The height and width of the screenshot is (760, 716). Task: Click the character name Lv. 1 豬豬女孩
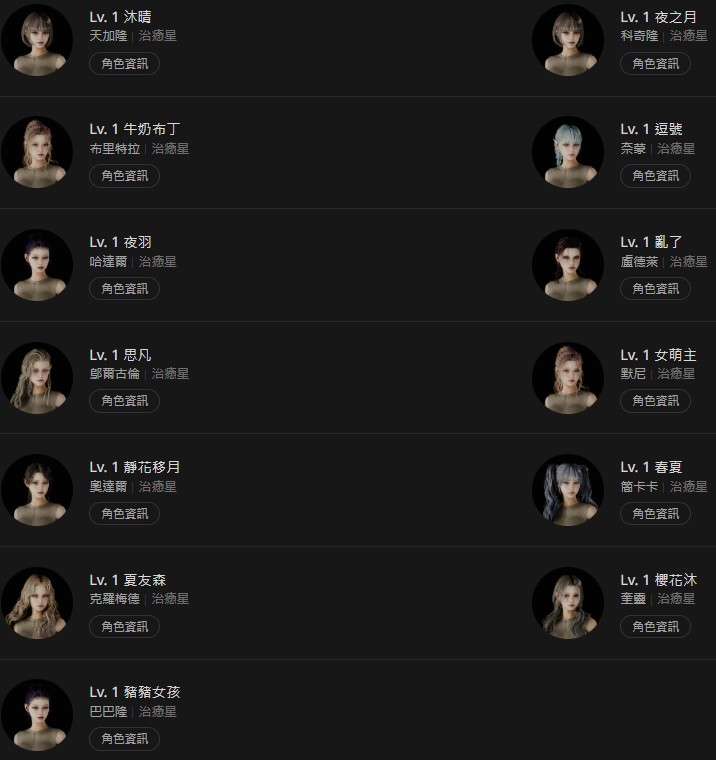tap(135, 692)
